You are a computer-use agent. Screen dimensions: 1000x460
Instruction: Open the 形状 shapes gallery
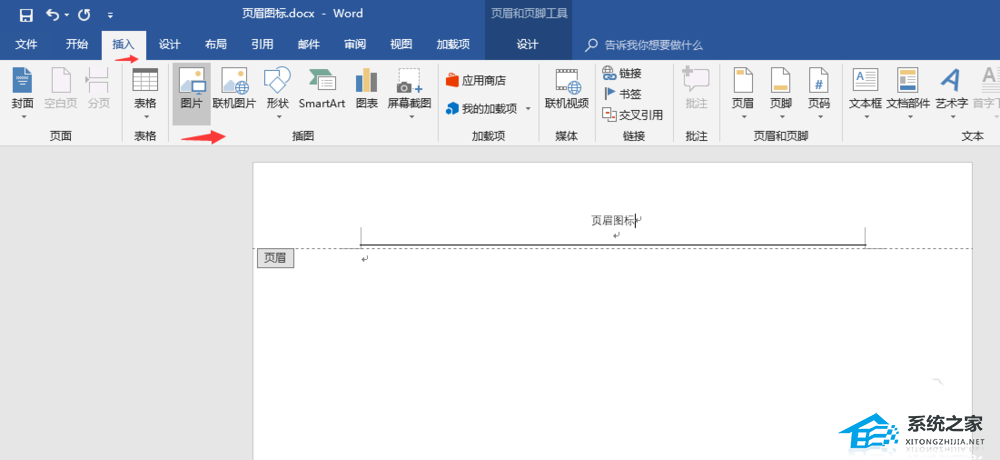[277, 88]
